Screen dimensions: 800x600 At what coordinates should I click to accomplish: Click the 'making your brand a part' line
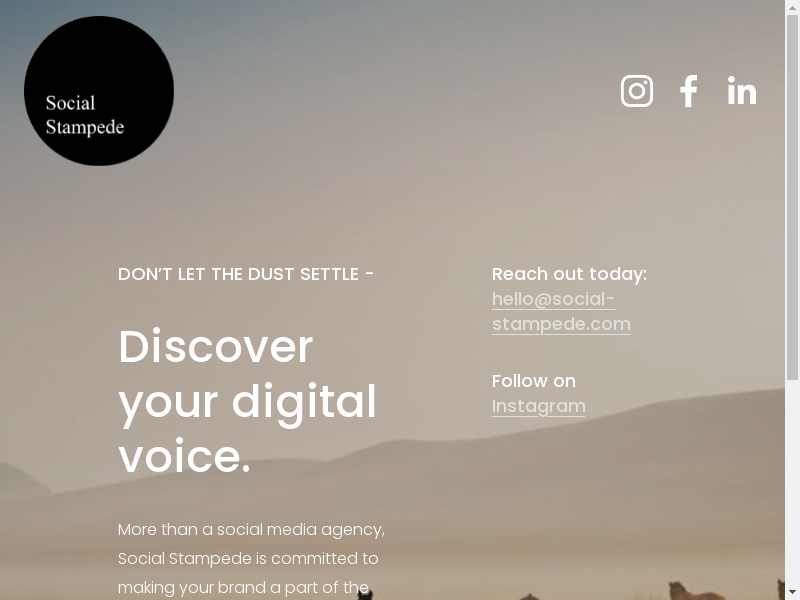coord(243,588)
